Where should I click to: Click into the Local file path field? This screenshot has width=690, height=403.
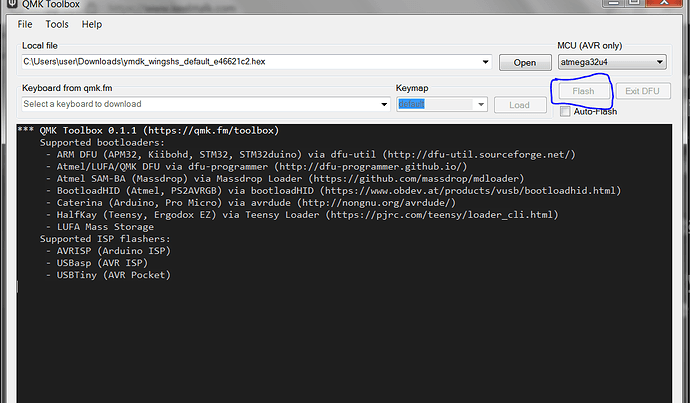pos(250,63)
